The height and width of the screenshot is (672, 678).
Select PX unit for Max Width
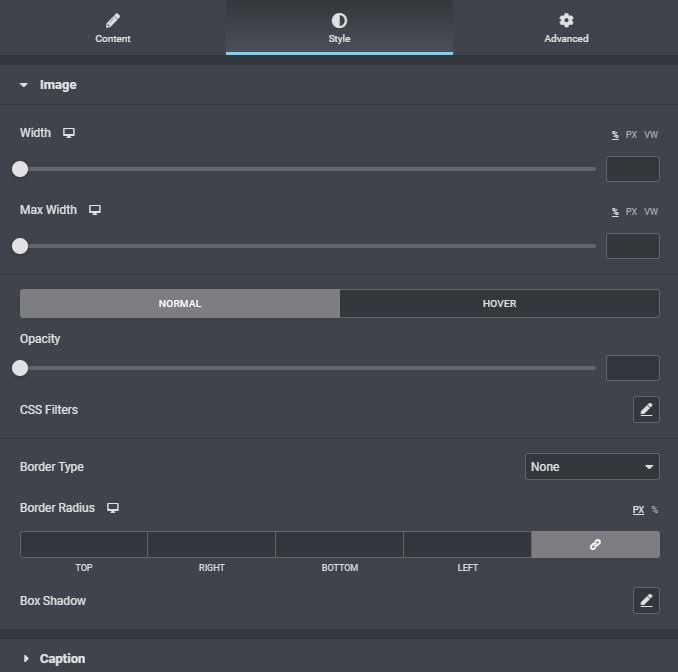(631, 212)
